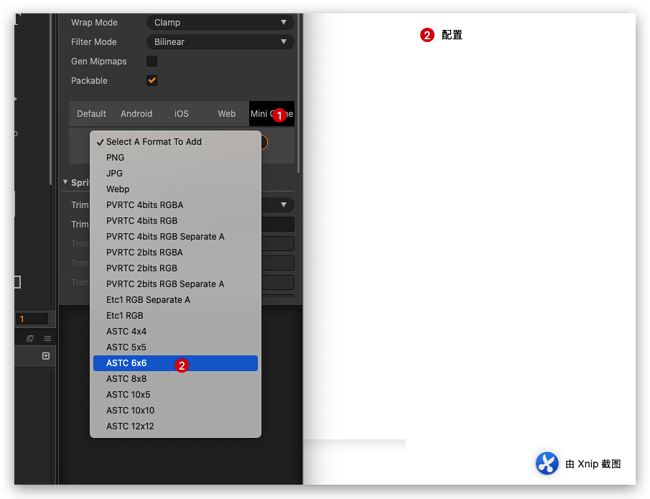
Task: Uncheck the Packable checkbox
Action: coord(152,80)
